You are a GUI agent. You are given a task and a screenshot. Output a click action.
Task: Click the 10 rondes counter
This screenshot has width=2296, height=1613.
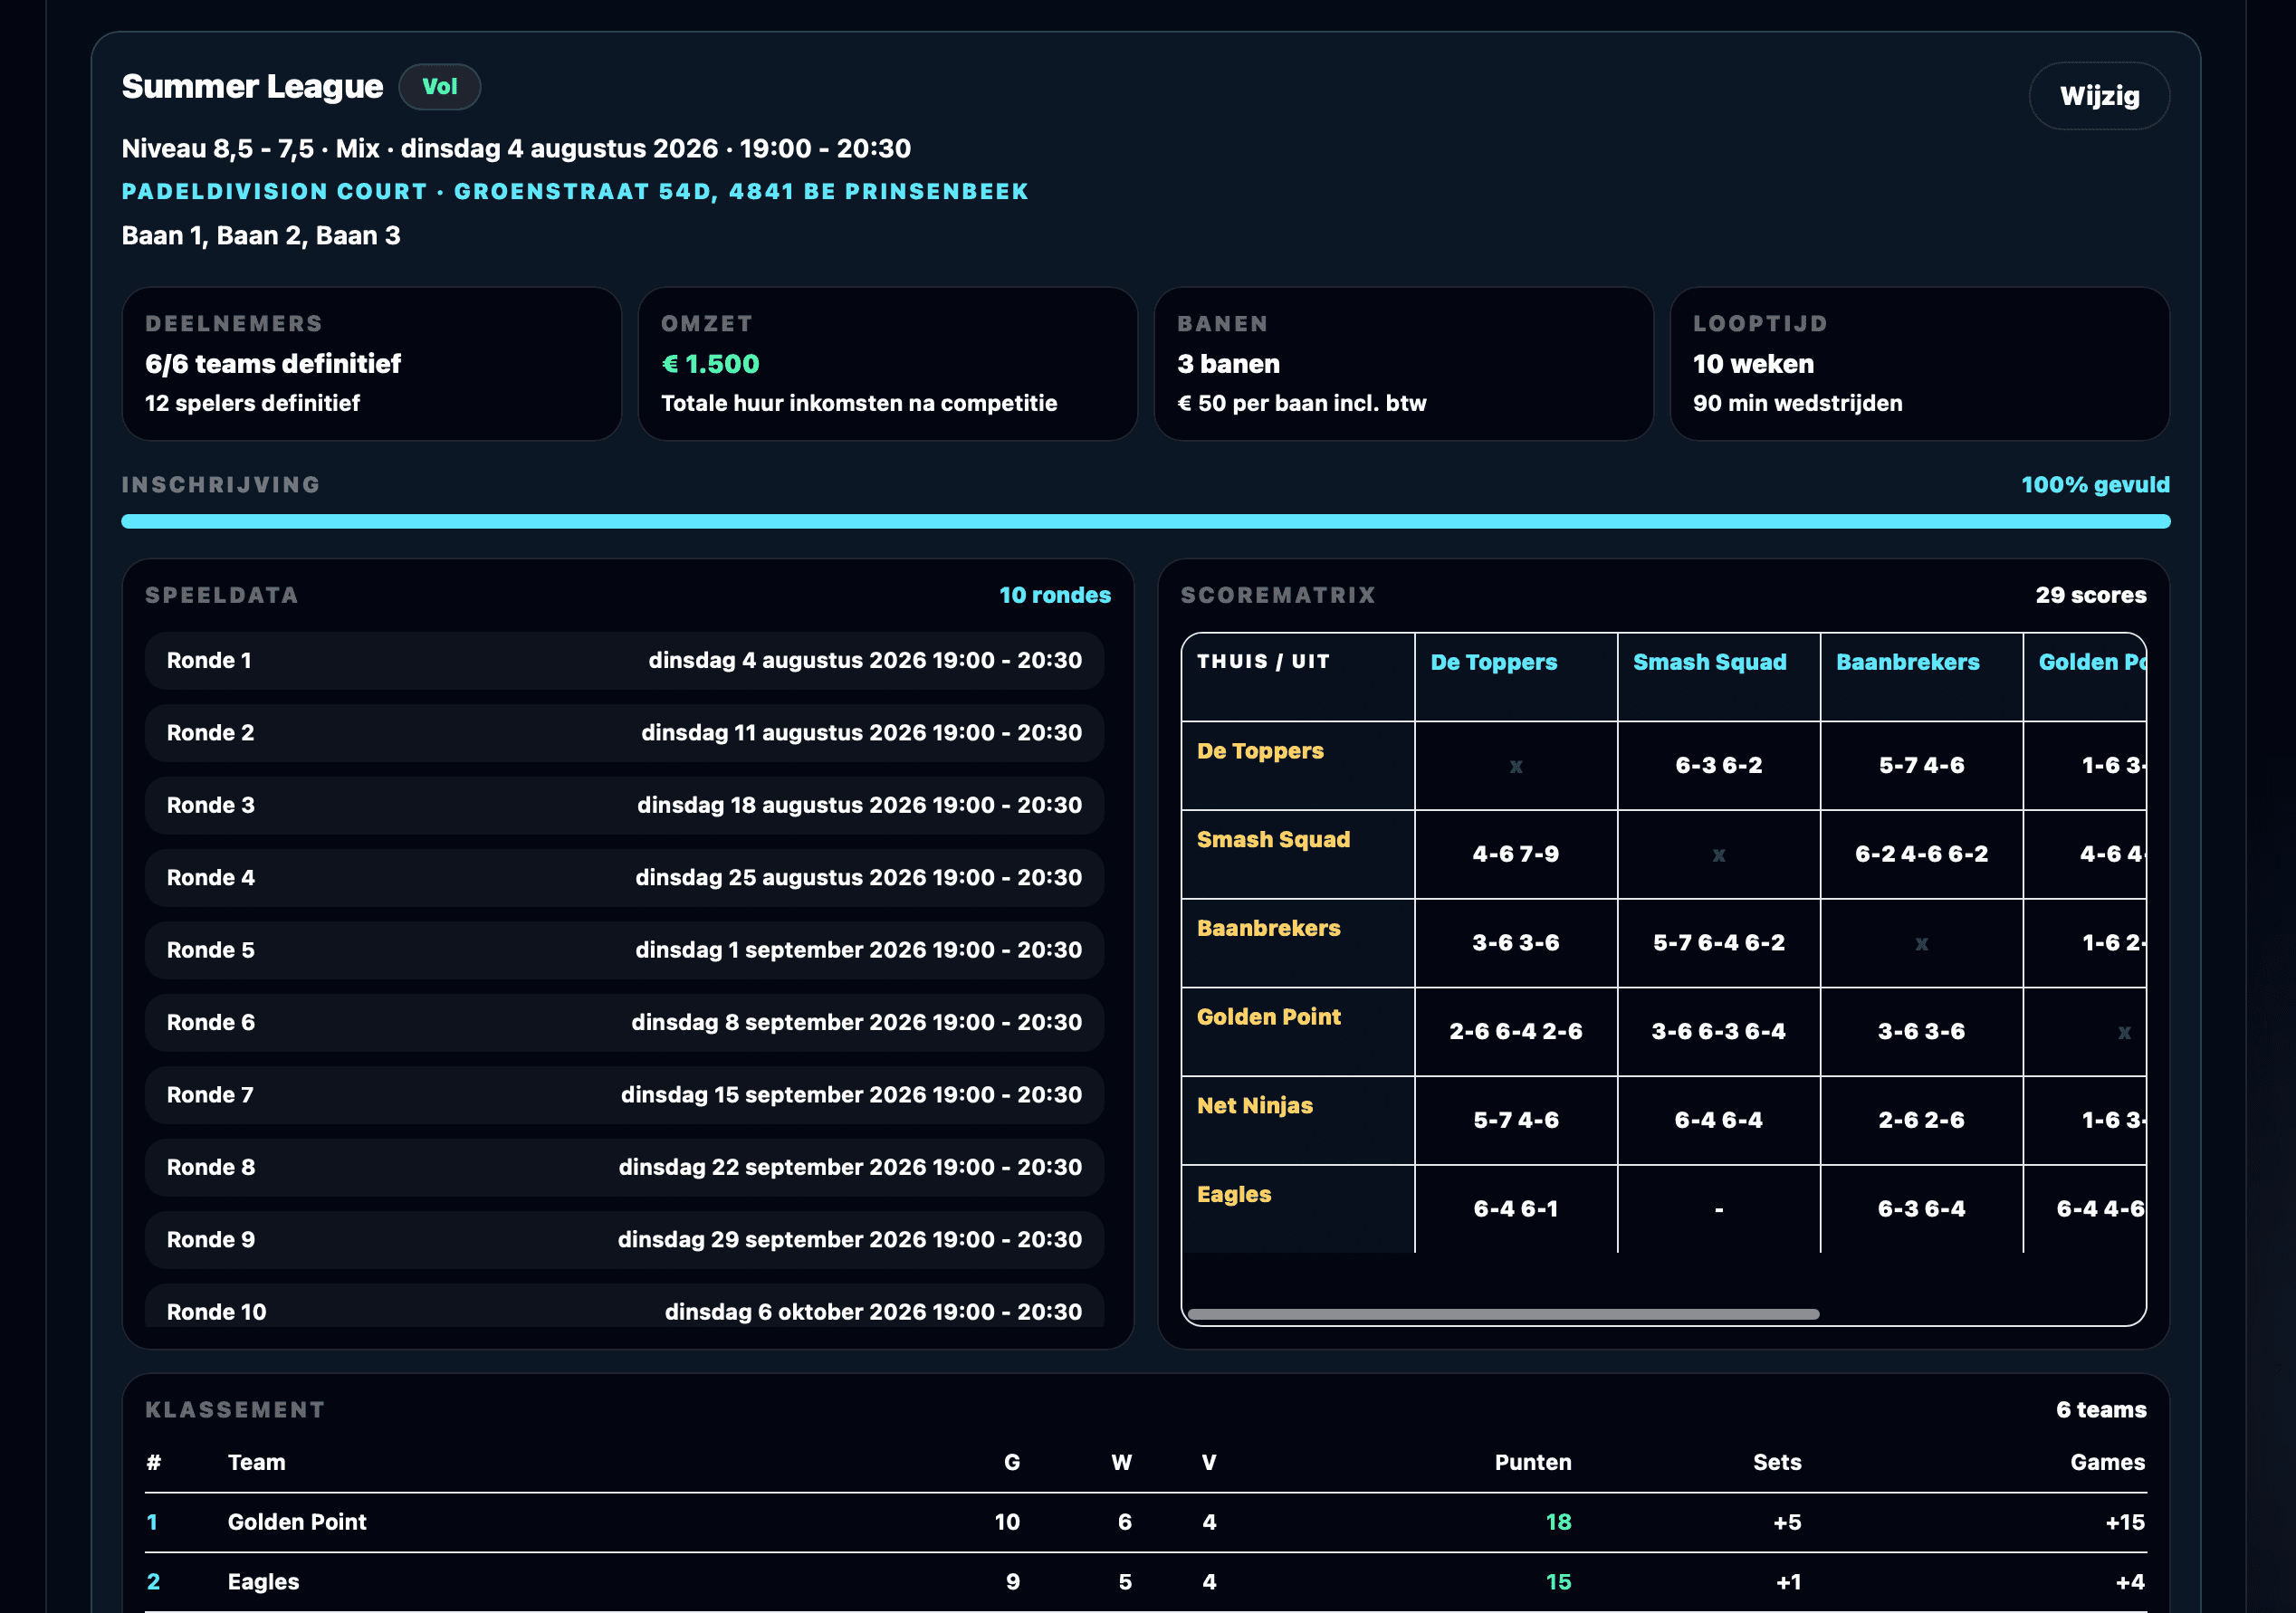click(1054, 595)
